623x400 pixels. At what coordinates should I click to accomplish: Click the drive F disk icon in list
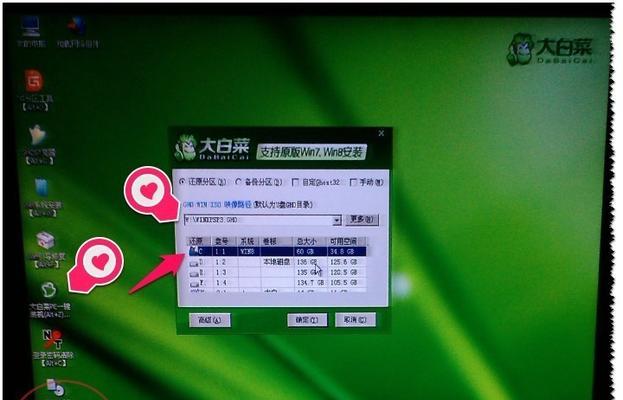195,284
